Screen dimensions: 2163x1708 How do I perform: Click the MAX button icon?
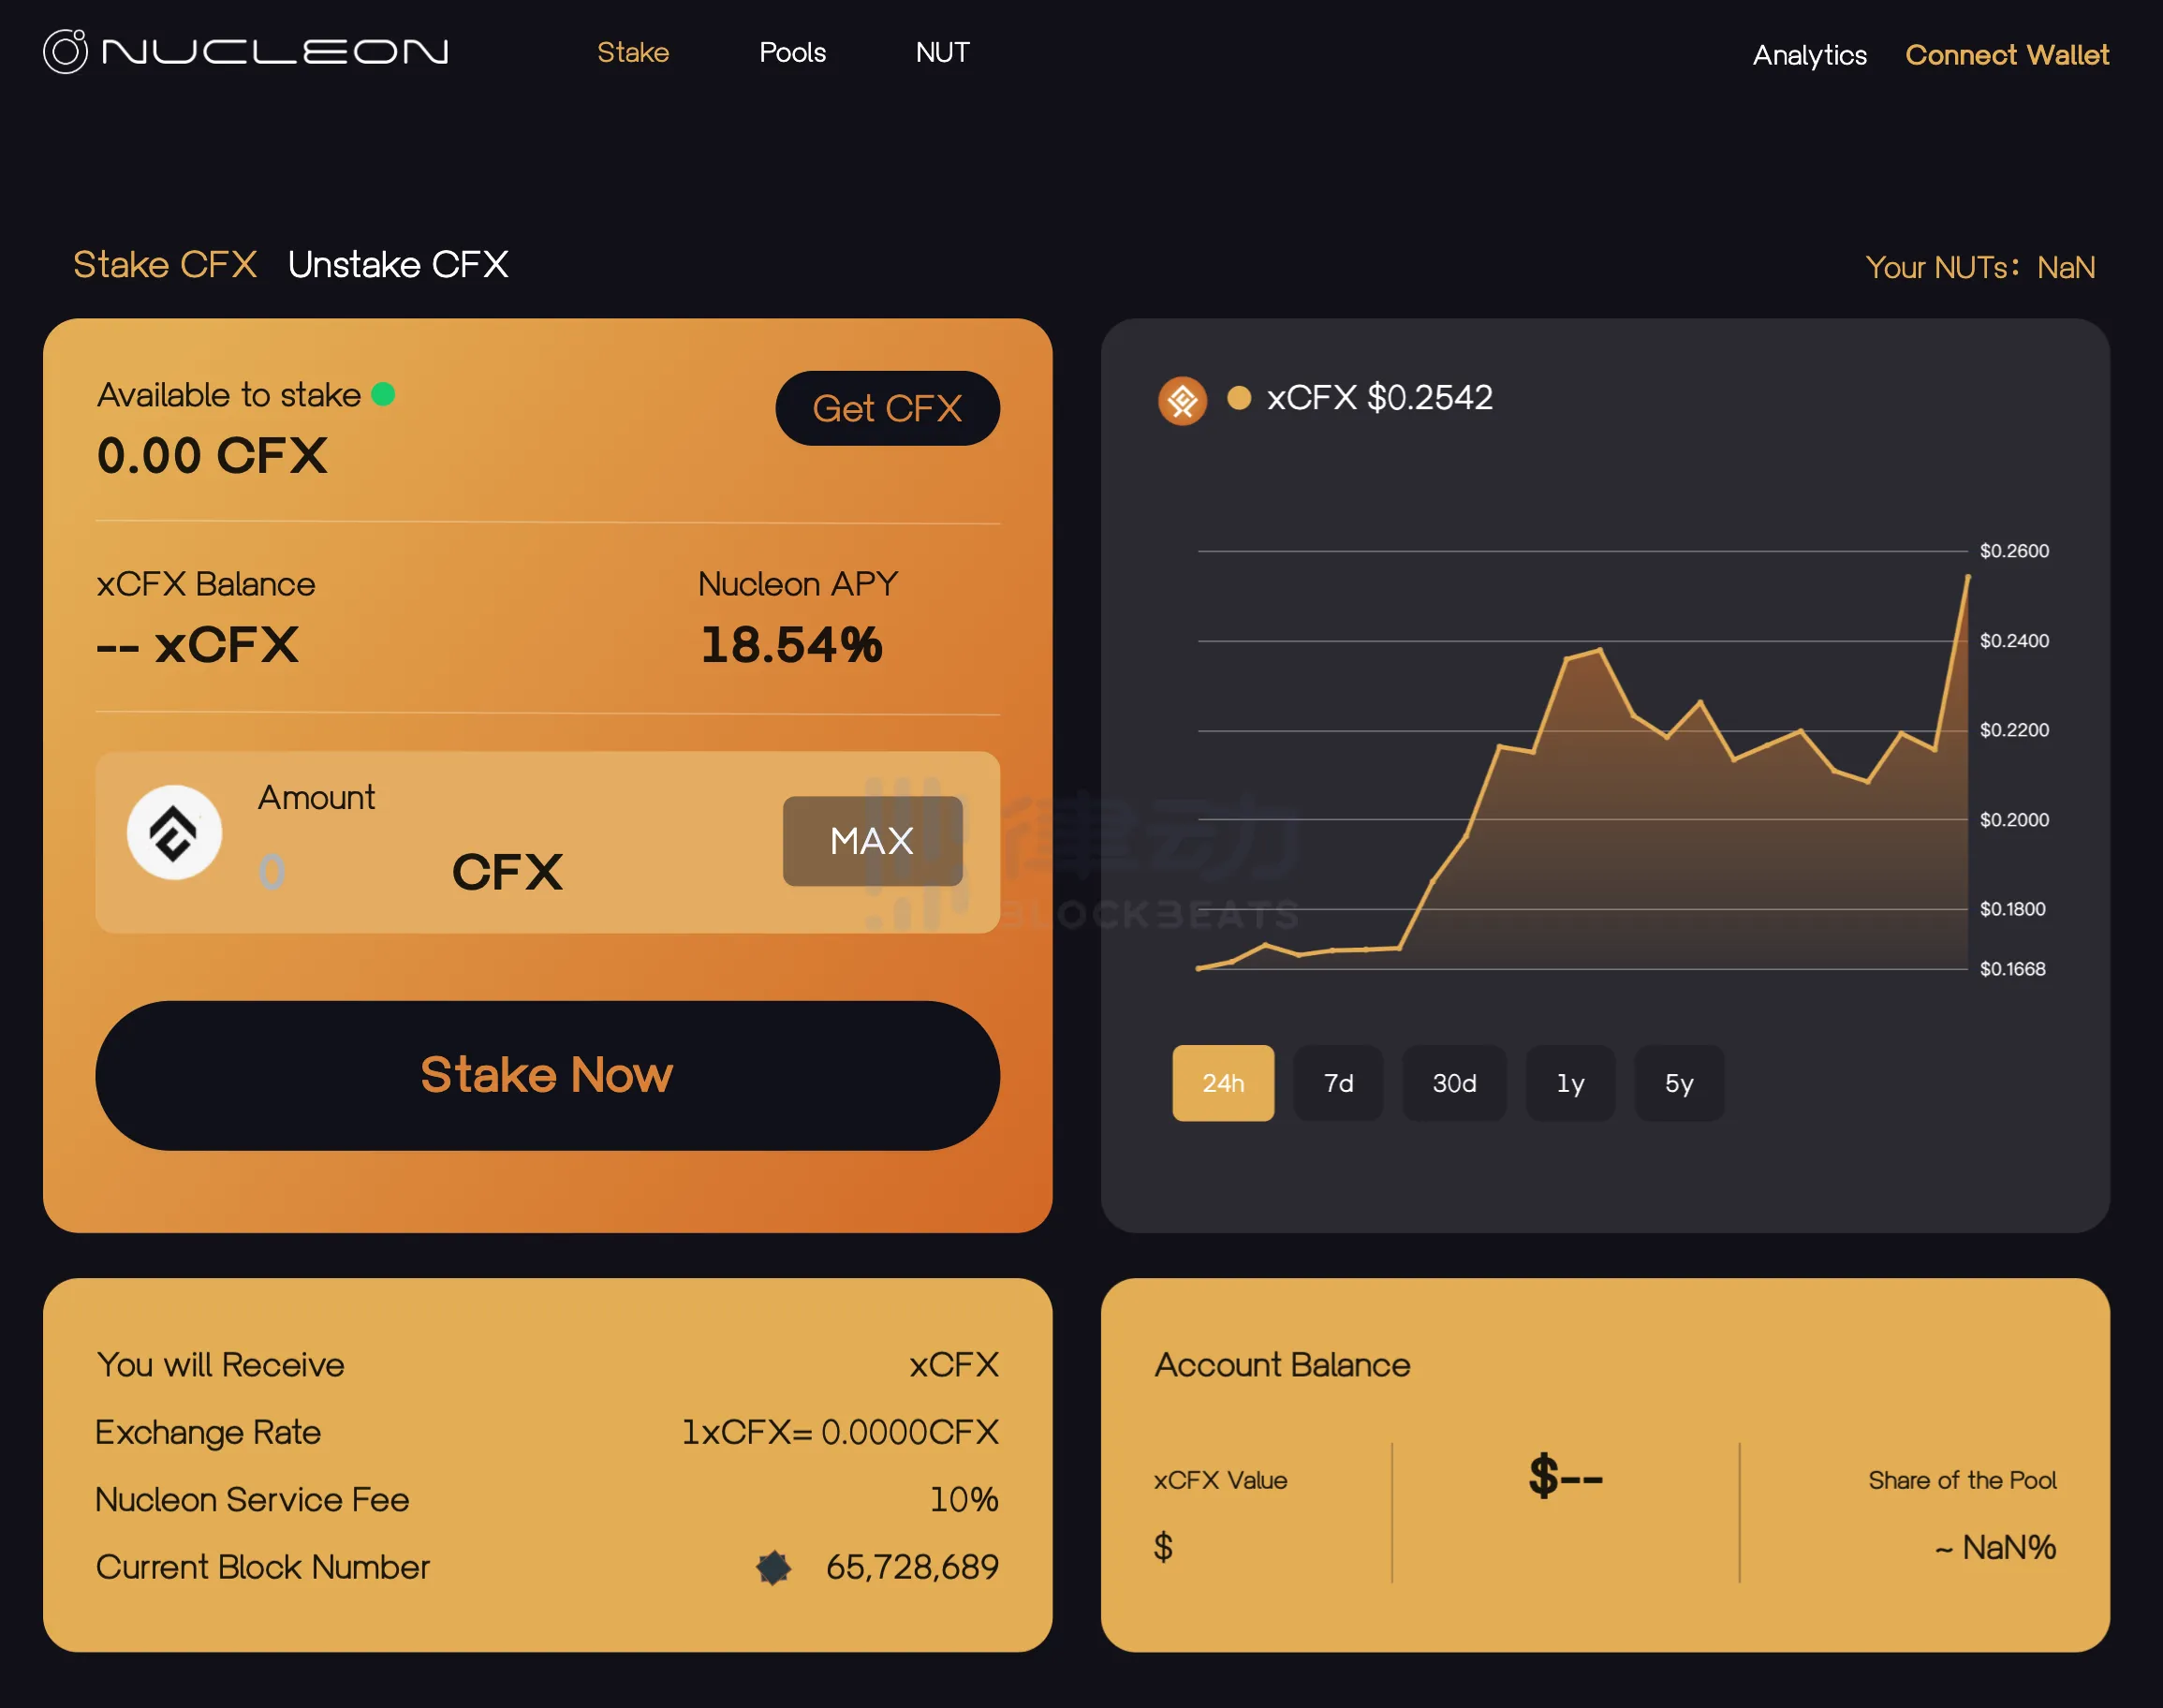(873, 841)
